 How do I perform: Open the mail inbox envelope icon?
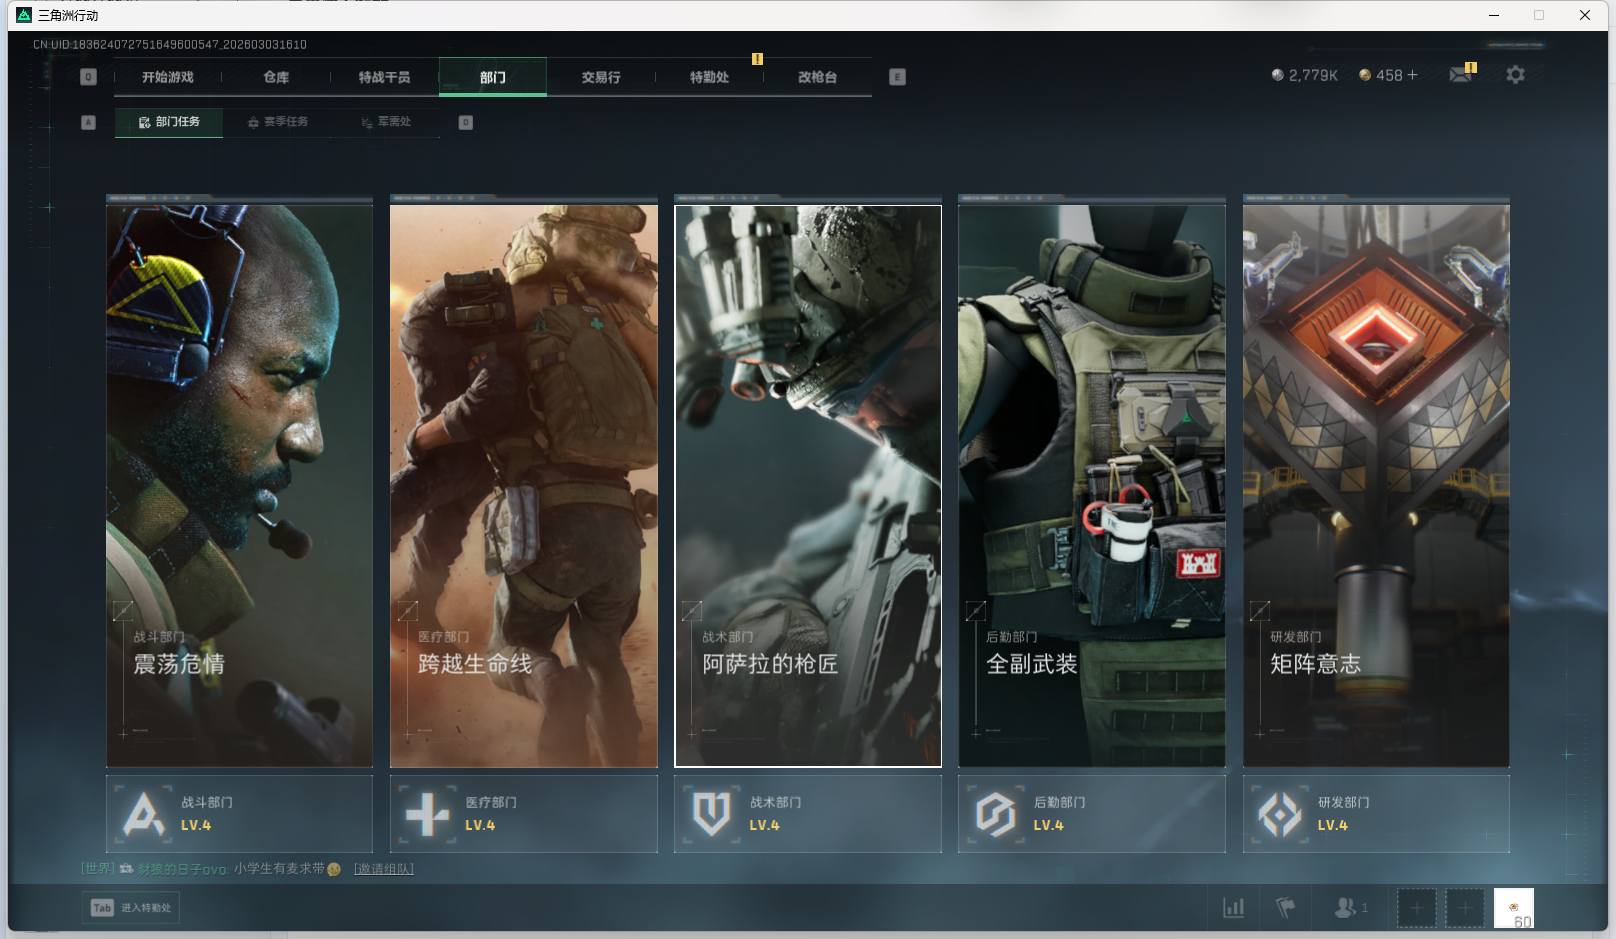1460,75
